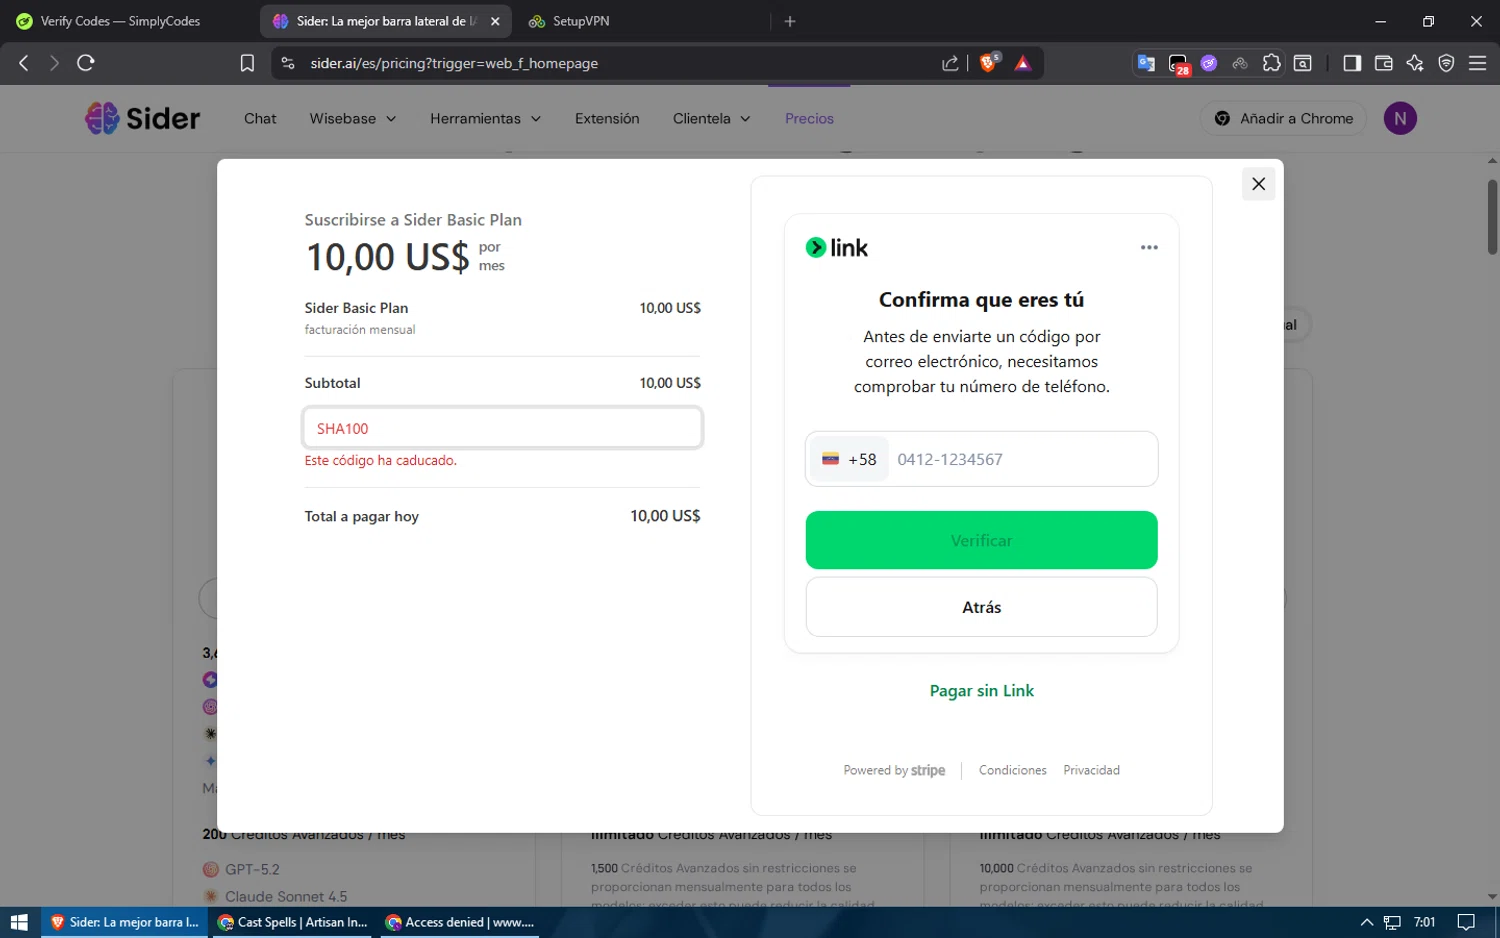Click the page vertical scrollbar
The image size is (1500, 938).
(x=1492, y=215)
